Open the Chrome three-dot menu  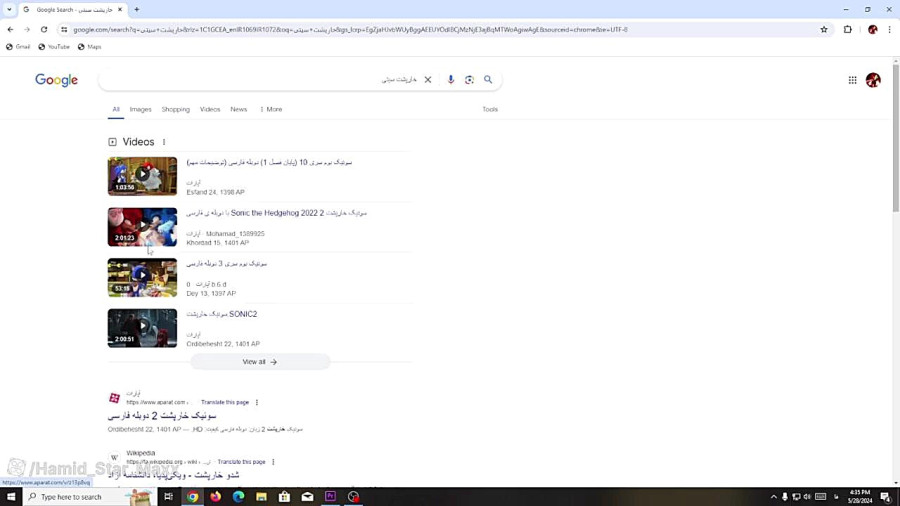tap(890, 29)
